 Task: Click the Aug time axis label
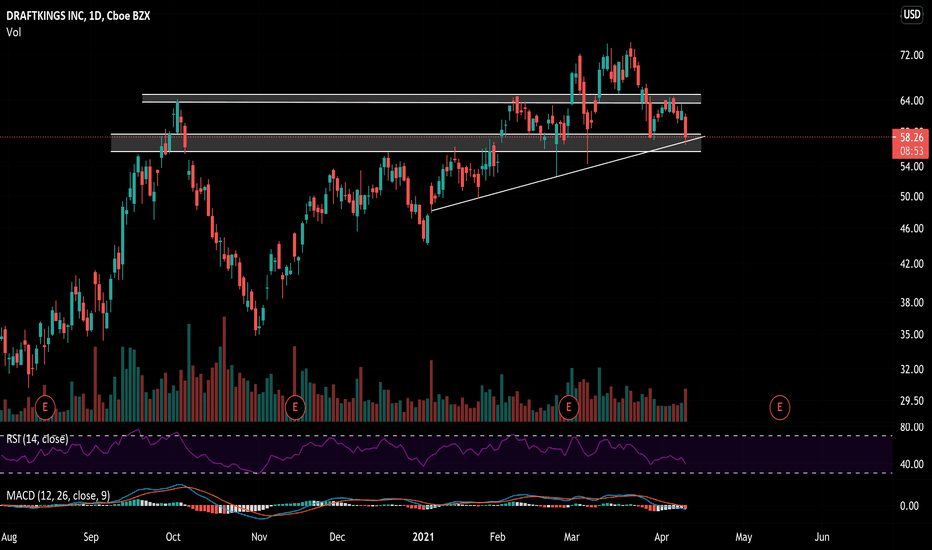[x=10, y=537]
